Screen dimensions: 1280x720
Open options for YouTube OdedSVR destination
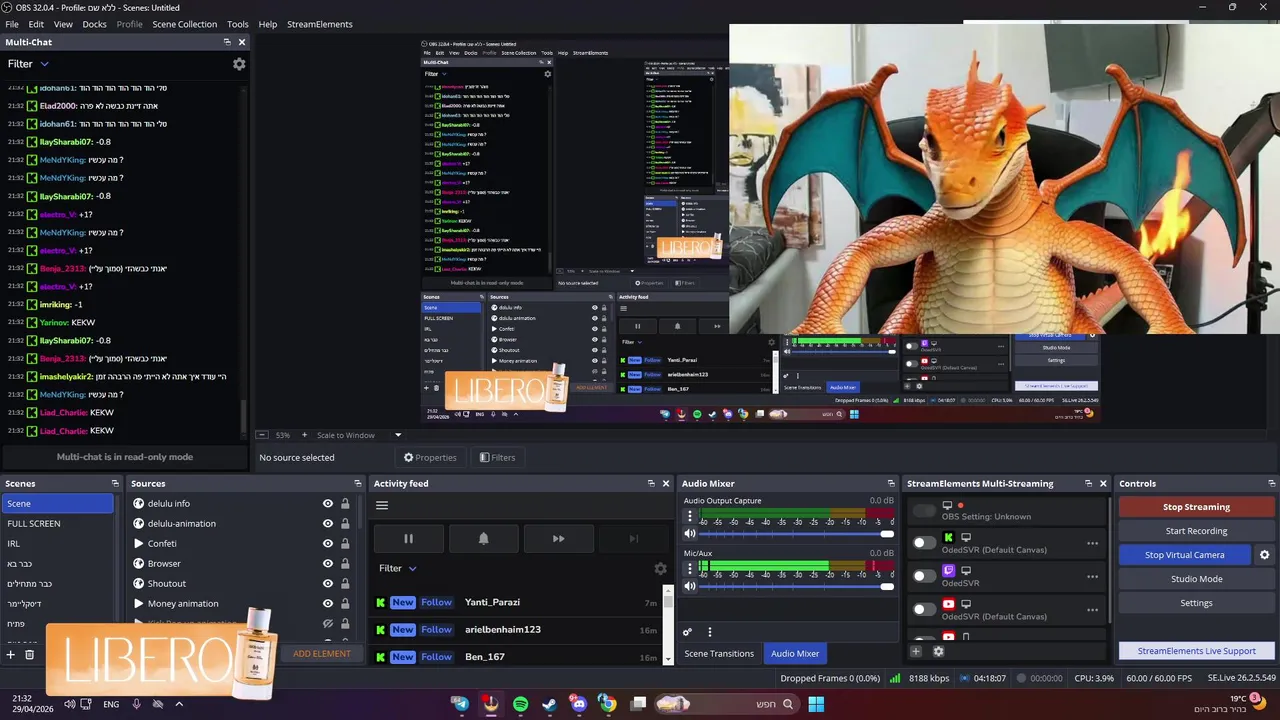pyautogui.click(x=1092, y=610)
